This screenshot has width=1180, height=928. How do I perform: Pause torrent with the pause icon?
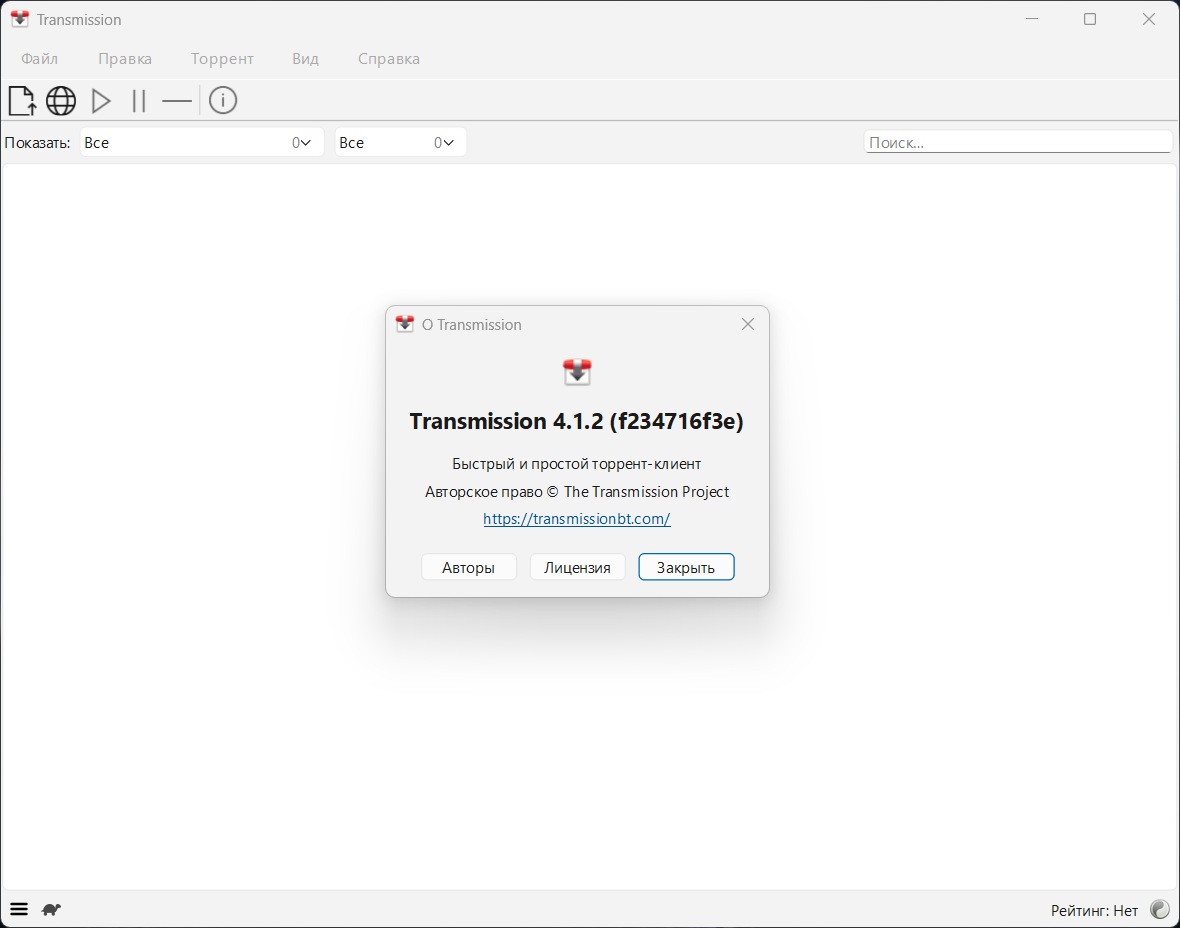pos(138,101)
